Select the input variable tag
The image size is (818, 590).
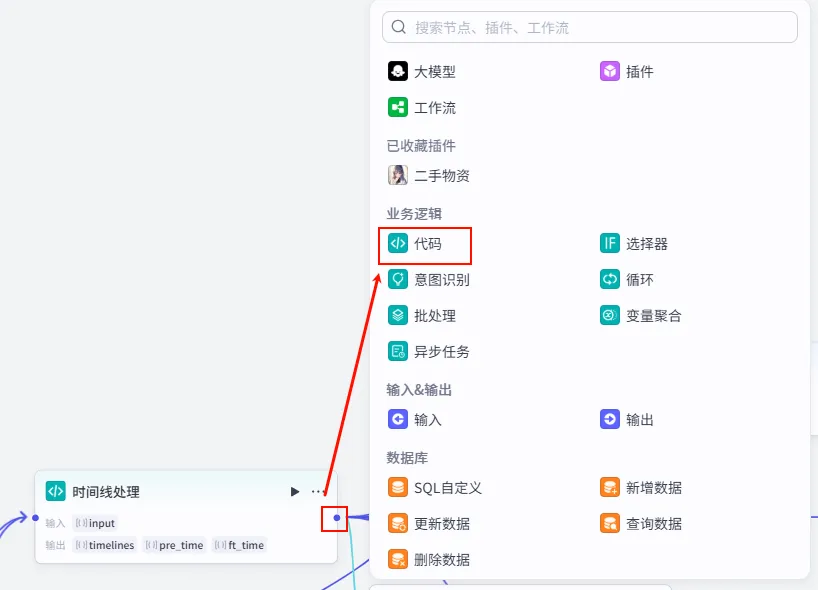(95, 523)
